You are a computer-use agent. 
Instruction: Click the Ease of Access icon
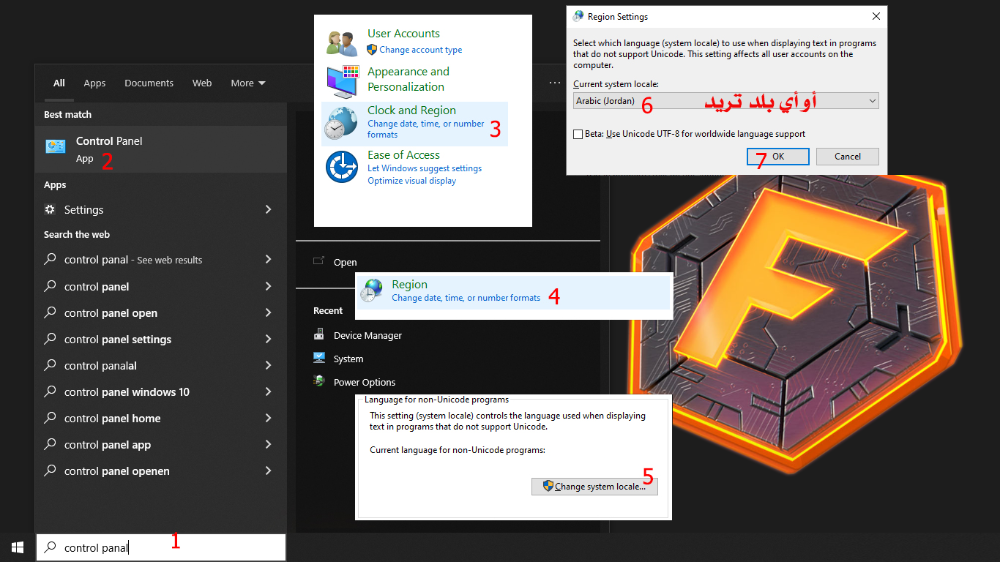[342, 167]
